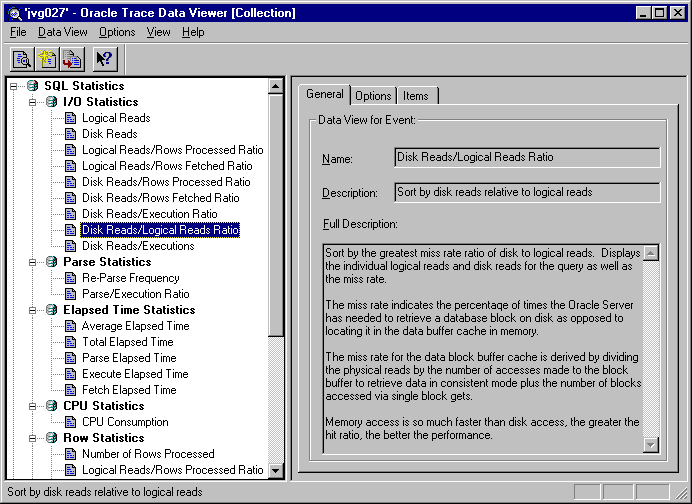This screenshot has height=504, width=692.
Task: Collapse the Elapsed Time Statistics branch
Action: (33, 310)
